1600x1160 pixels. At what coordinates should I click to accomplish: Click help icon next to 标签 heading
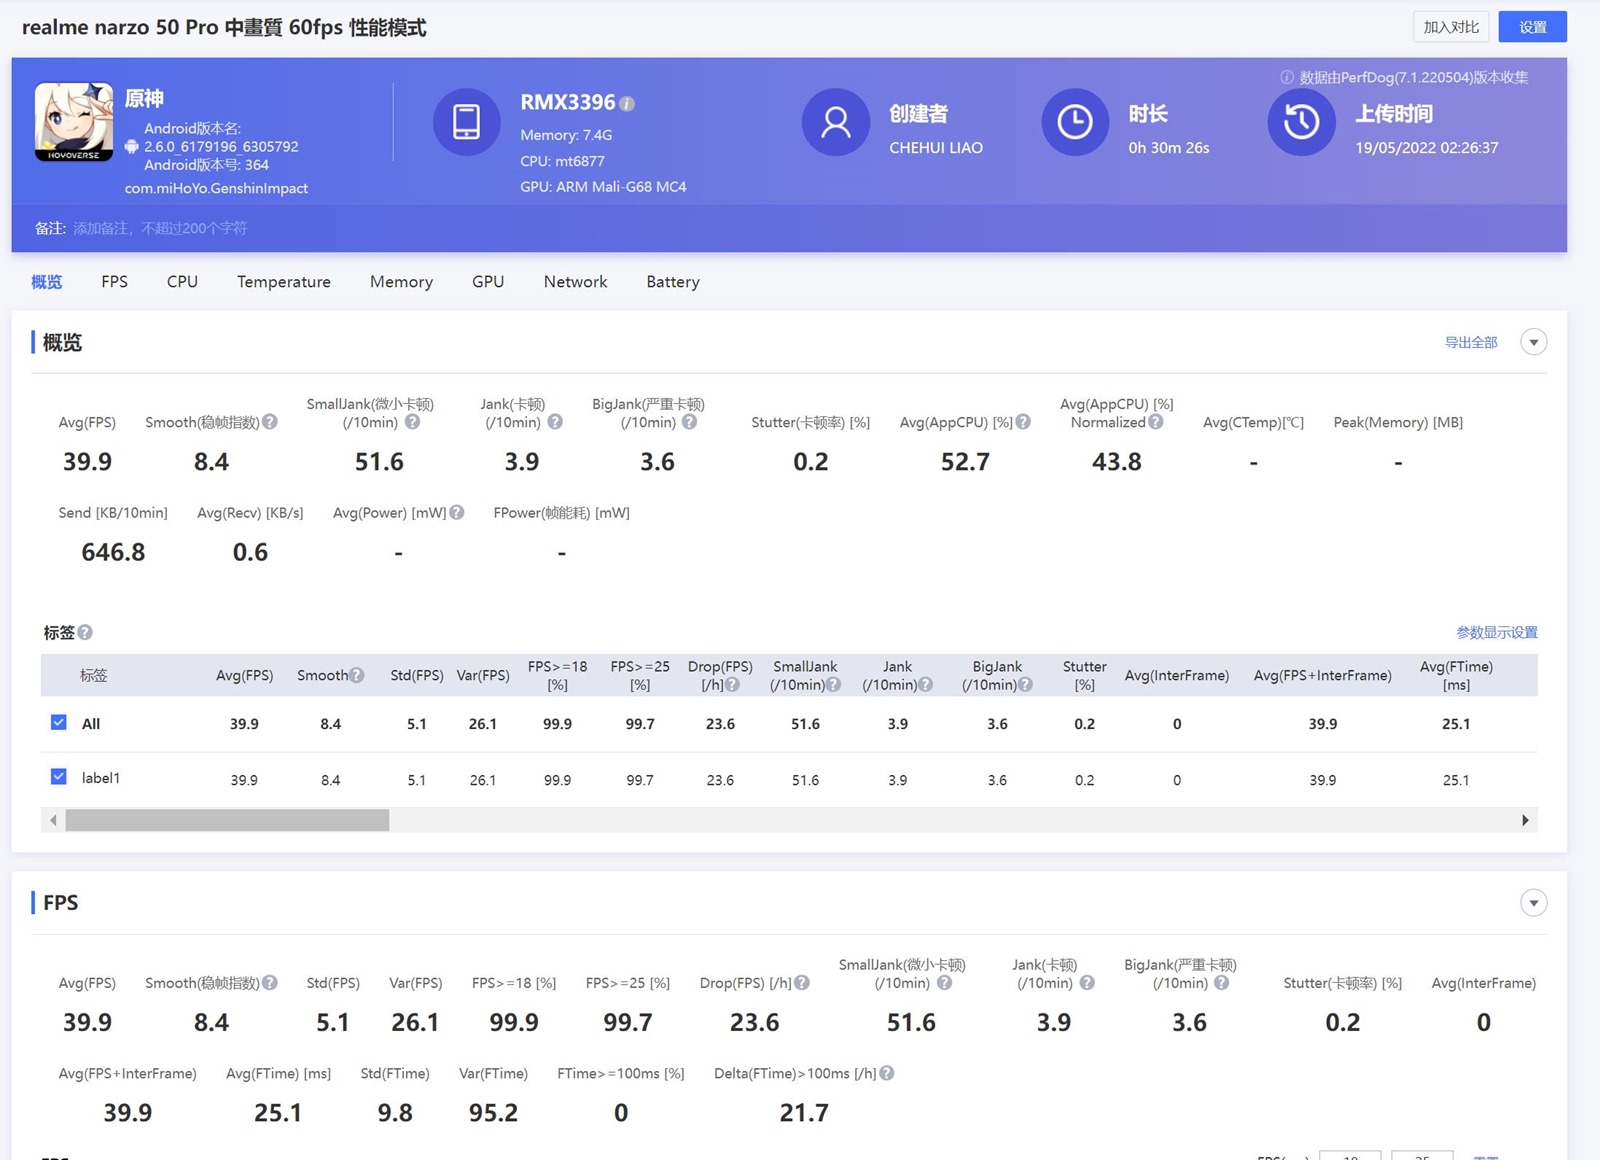click(86, 632)
